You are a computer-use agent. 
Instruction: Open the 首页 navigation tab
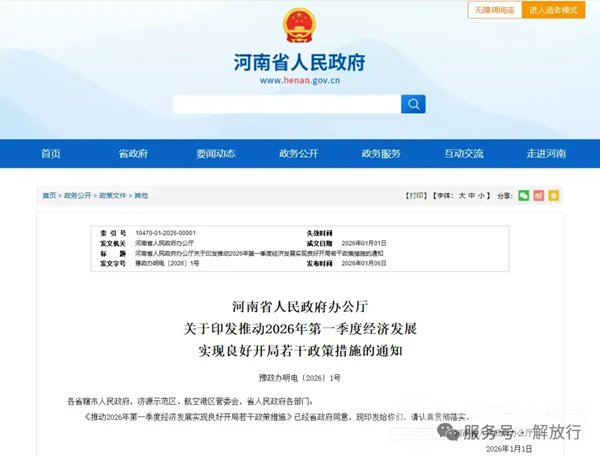(51, 154)
